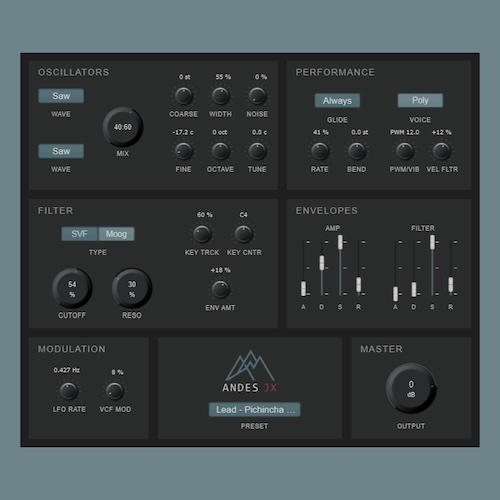Screen dimensions: 500x500
Task: Click the KEY TRCK knob
Action: tap(202, 234)
